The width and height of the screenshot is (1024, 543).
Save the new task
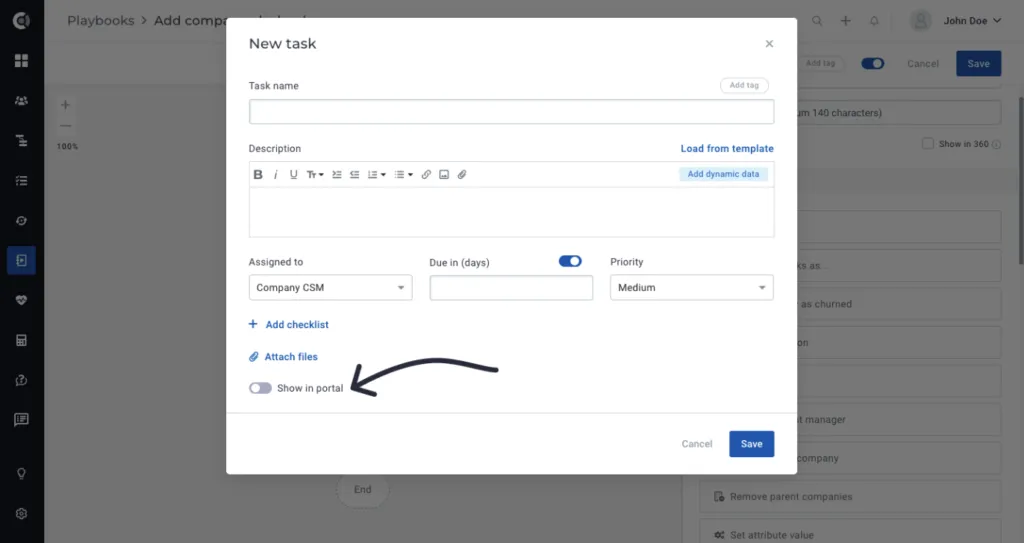tap(752, 444)
